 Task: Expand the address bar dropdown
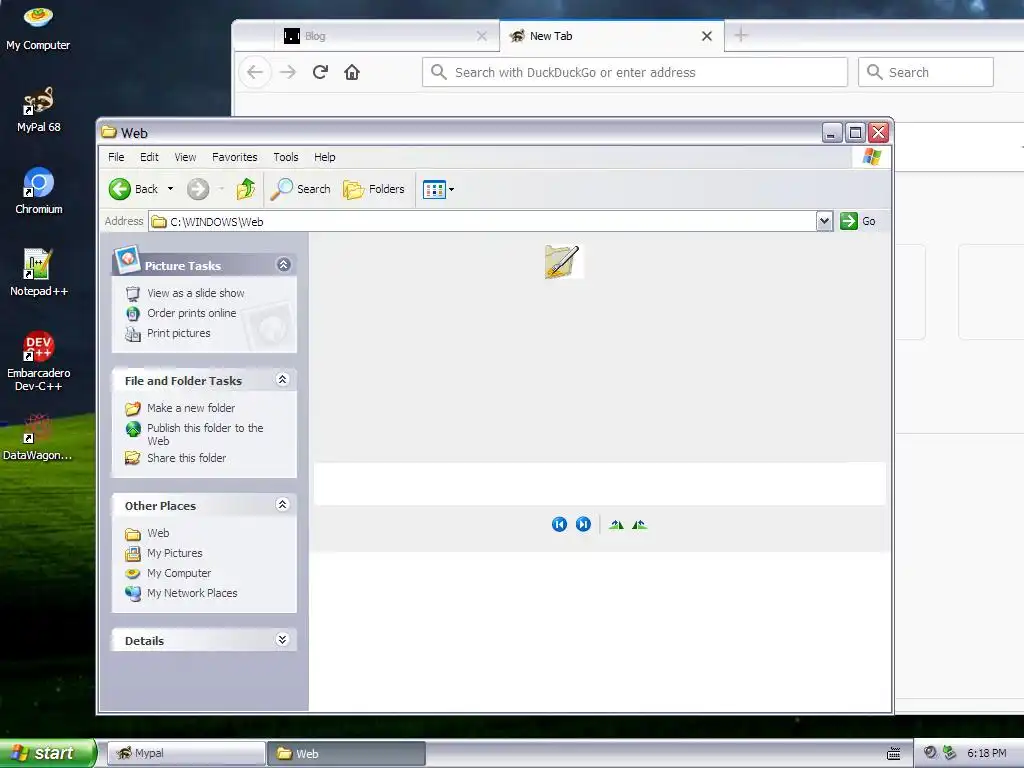pos(824,221)
